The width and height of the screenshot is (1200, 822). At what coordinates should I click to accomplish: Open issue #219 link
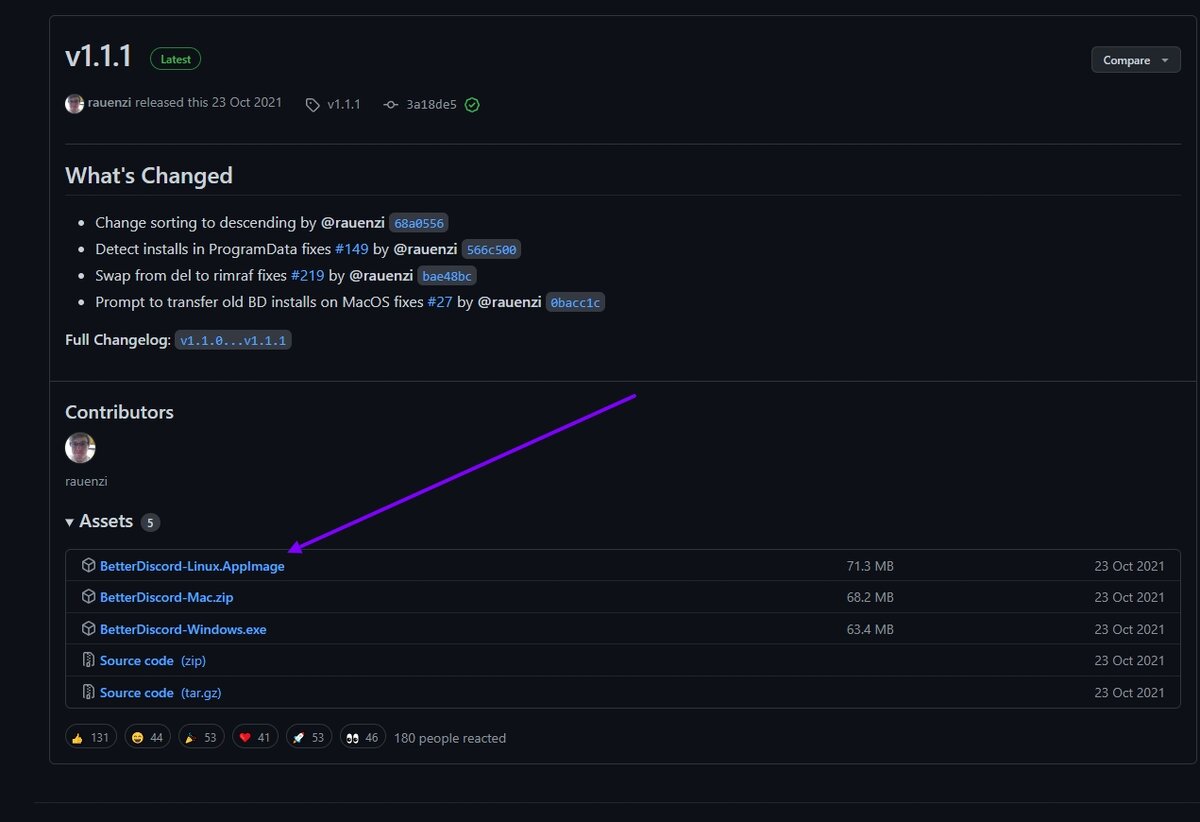tap(307, 275)
